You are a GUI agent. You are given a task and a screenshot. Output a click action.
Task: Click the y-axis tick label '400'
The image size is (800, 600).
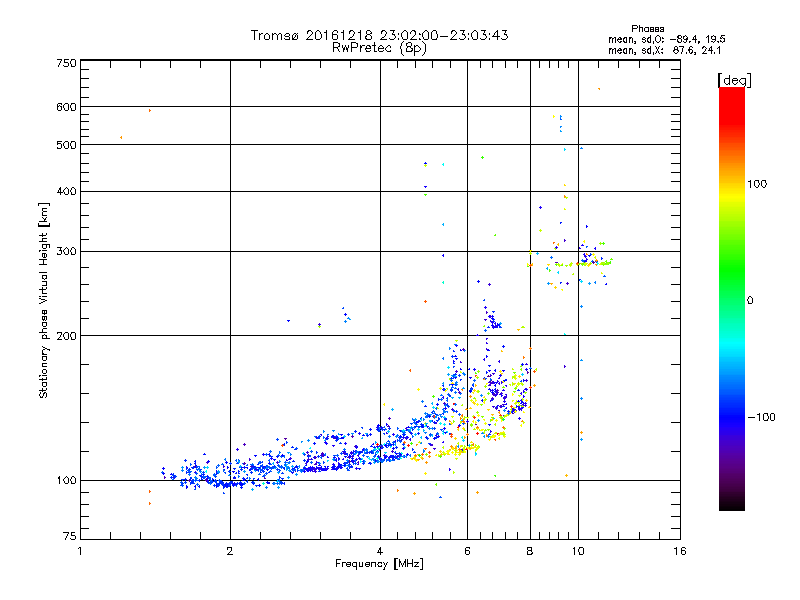click(x=66, y=192)
